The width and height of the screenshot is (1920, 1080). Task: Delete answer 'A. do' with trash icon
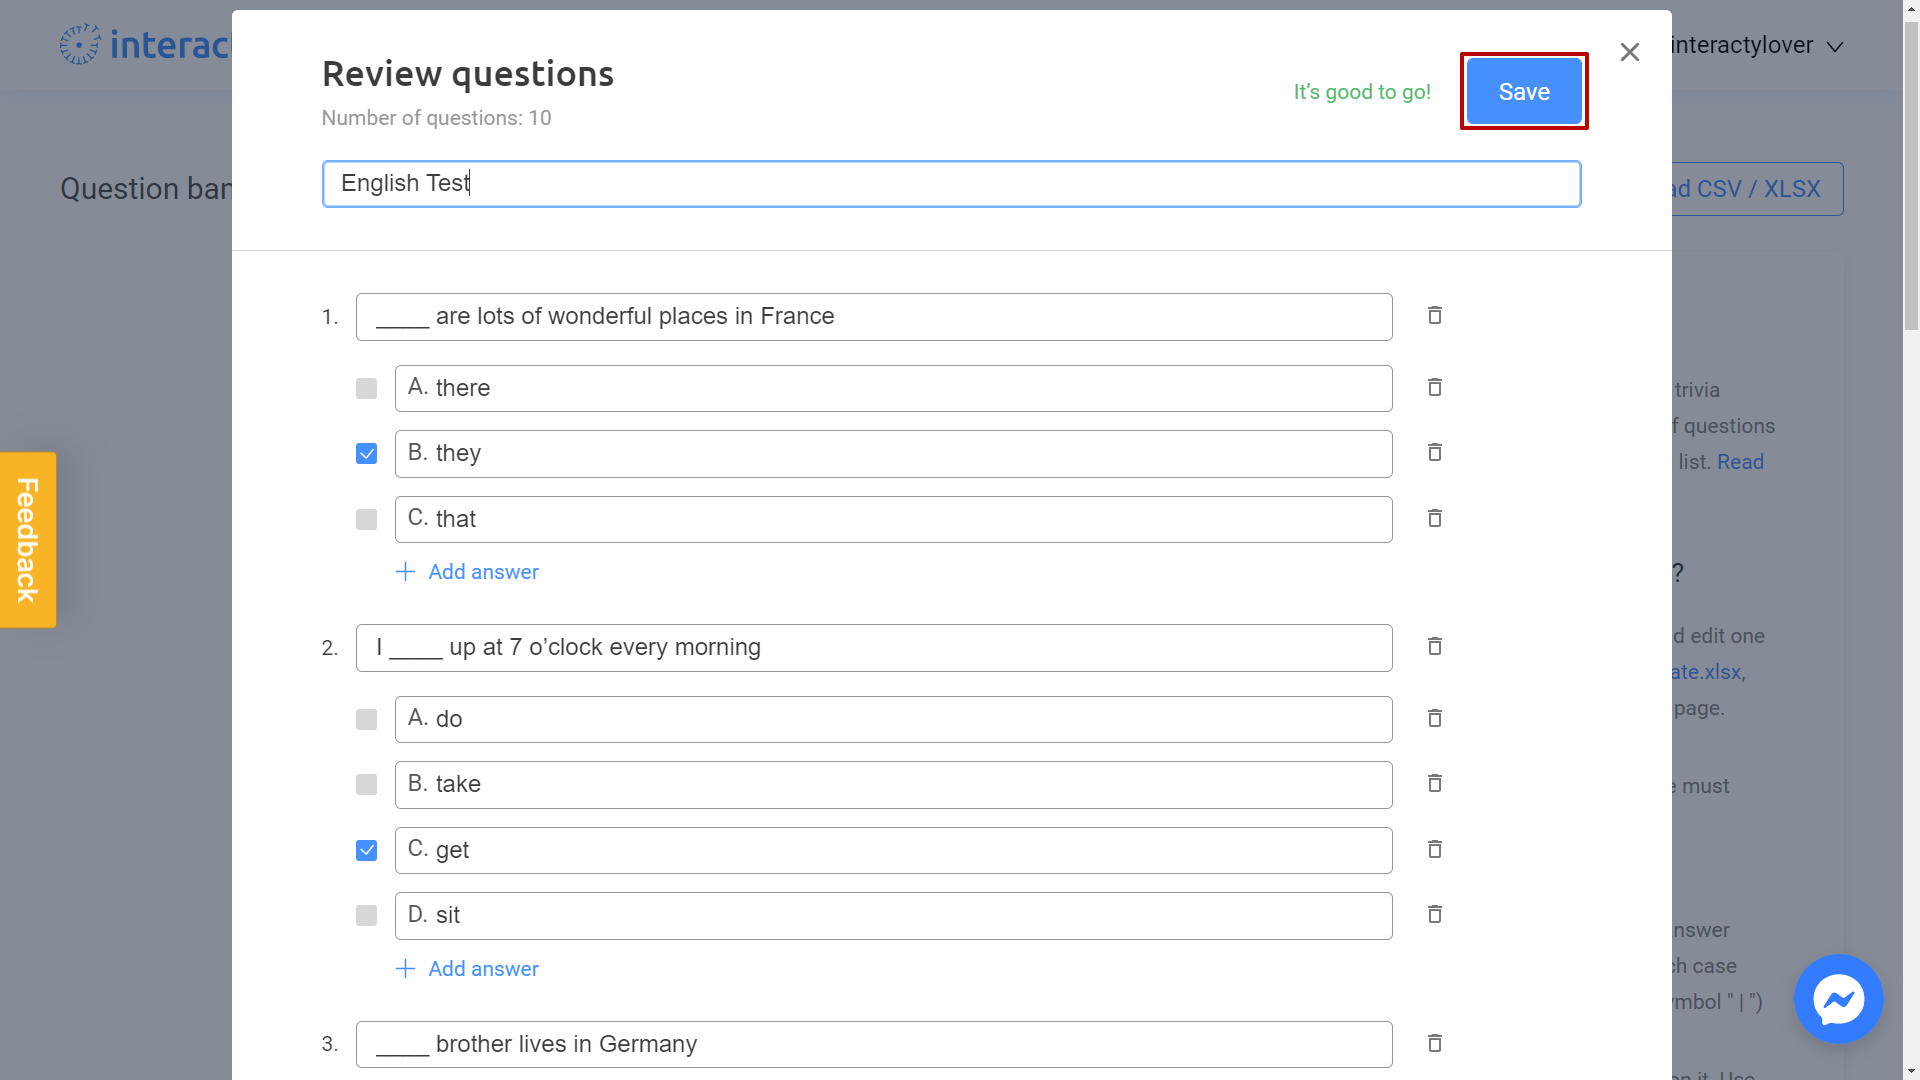[x=1434, y=719]
